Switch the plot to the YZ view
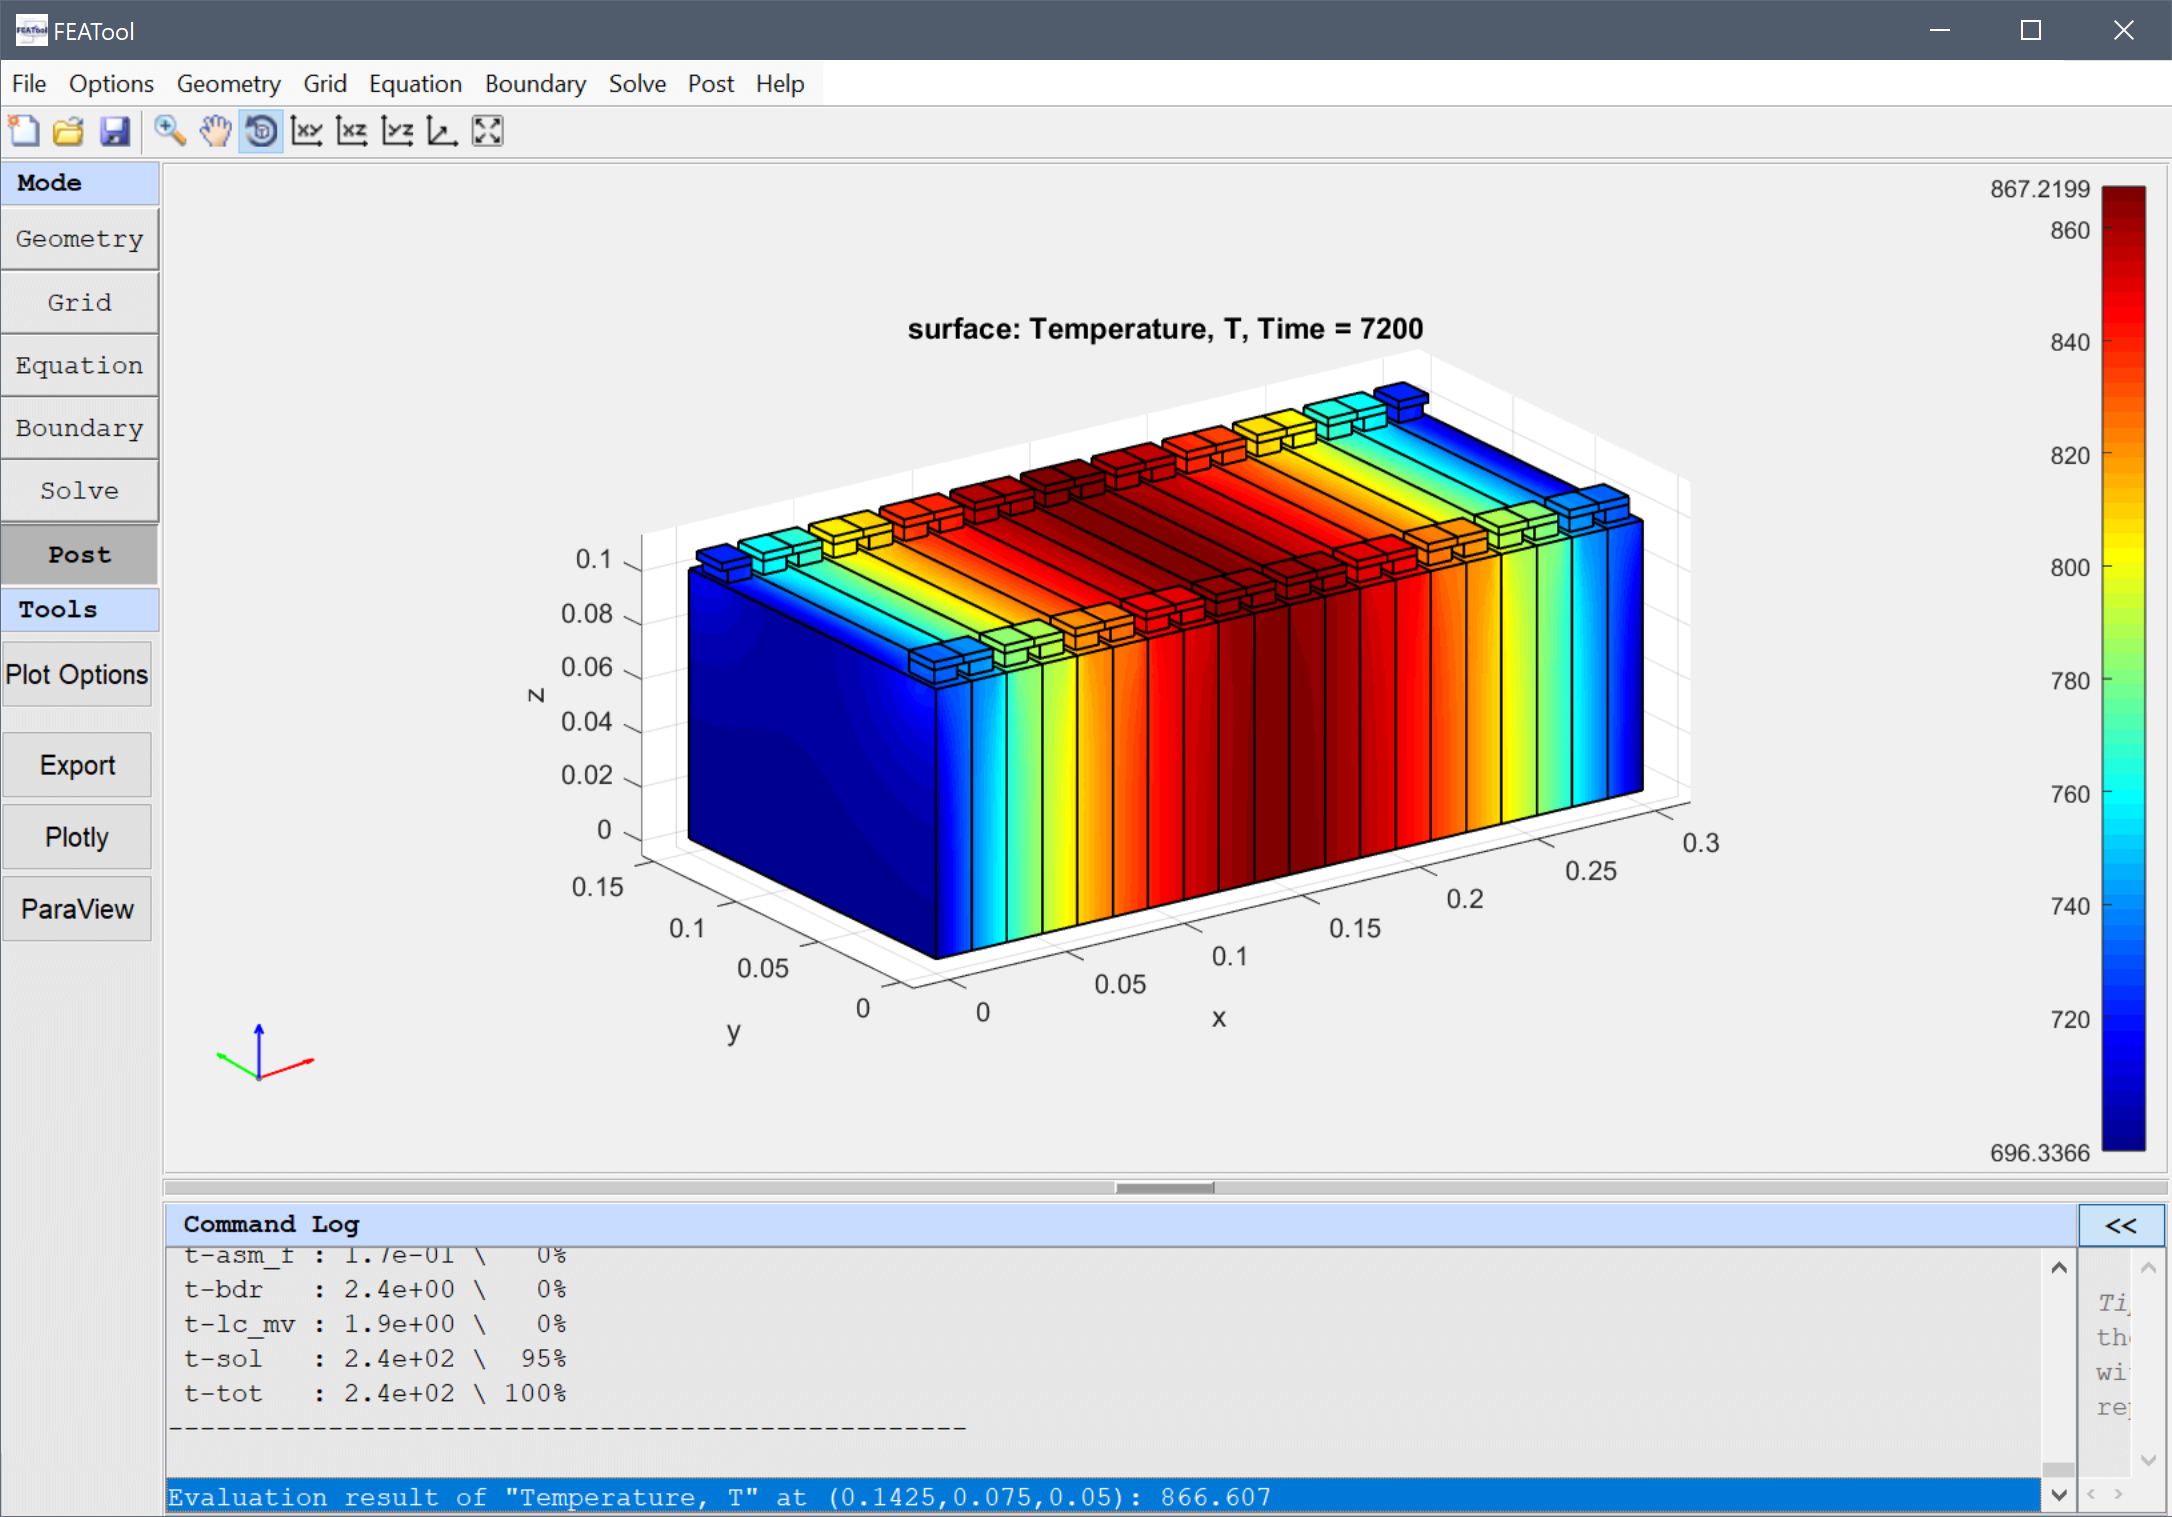This screenshot has height=1517, width=2172. [398, 131]
